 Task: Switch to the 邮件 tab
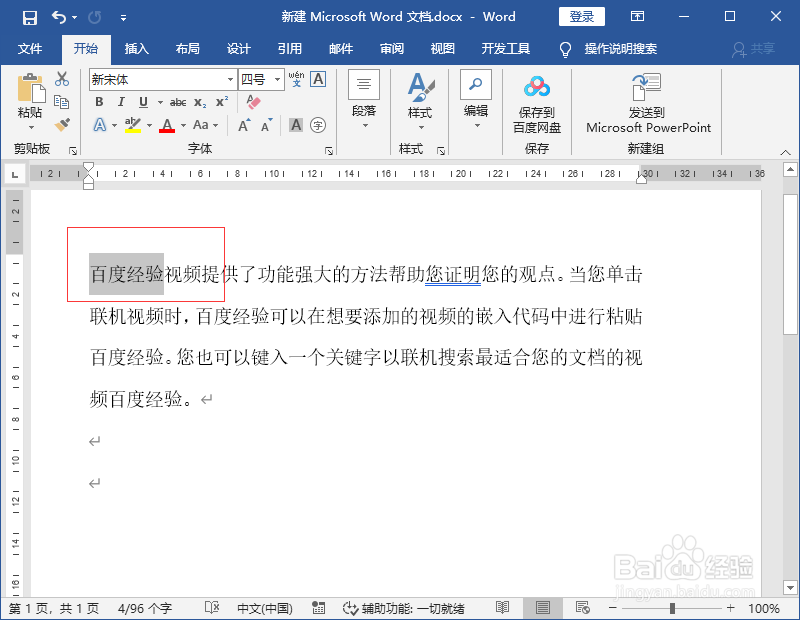tap(340, 48)
